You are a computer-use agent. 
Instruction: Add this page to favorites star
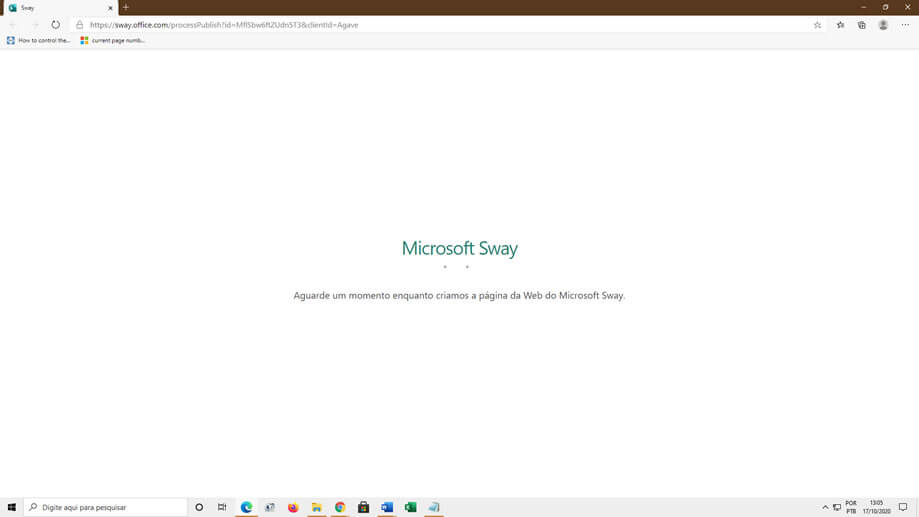pyautogui.click(x=817, y=25)
